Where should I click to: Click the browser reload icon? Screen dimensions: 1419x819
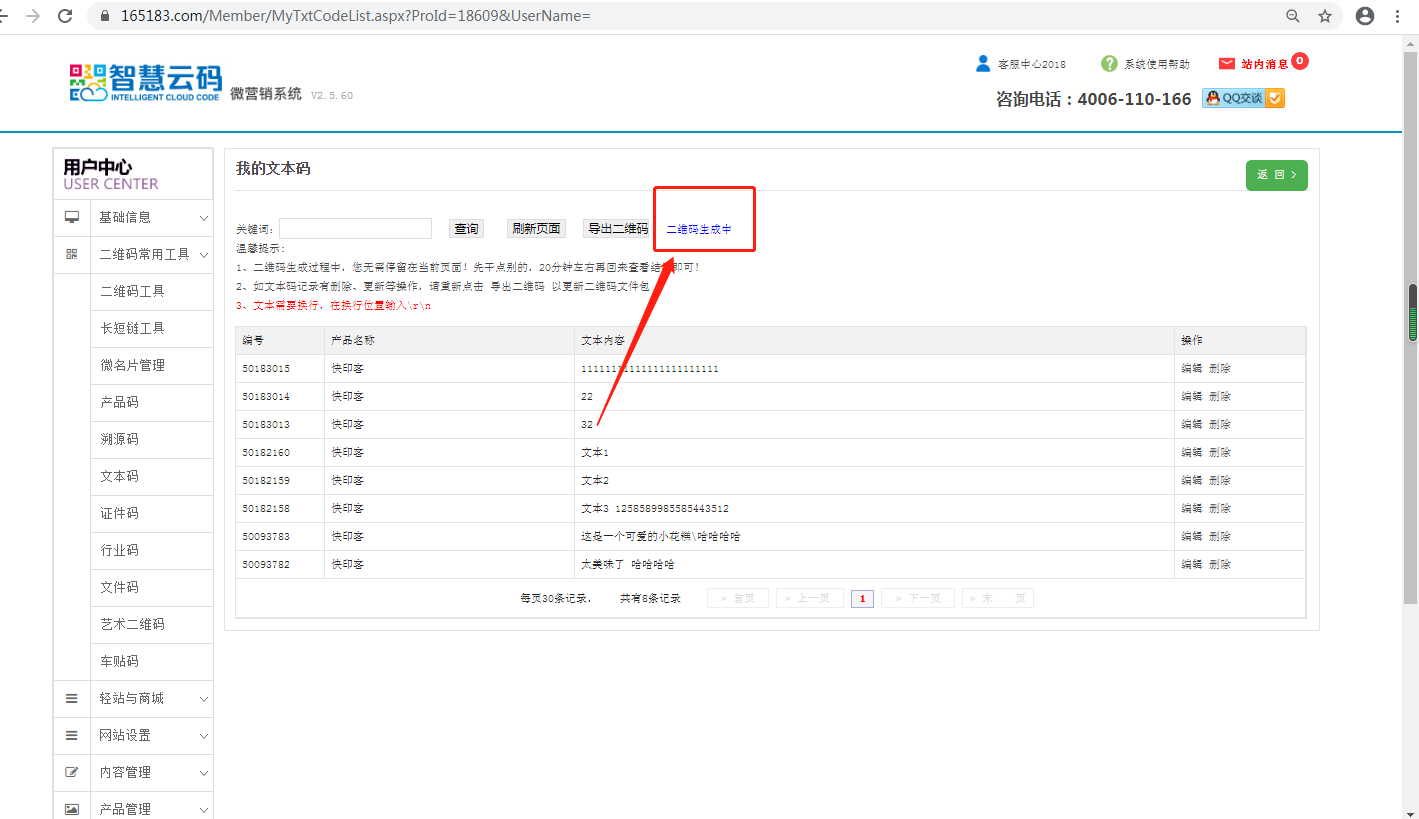pyautogui.click(x=65, y=16)
